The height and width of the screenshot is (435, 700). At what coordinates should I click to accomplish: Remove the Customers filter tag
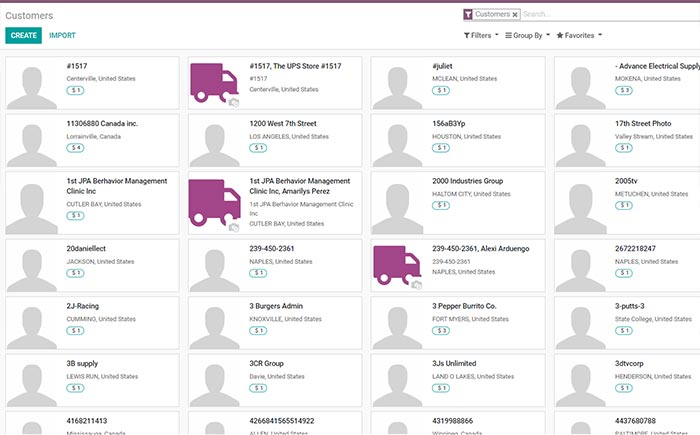pos(515,15)
